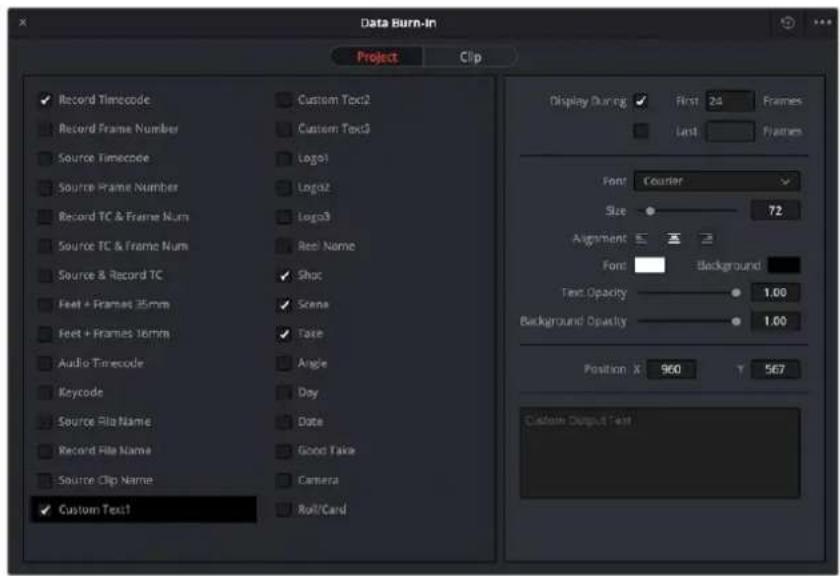
Task: Enable Good Take checkbox
Action: click(x=284, y=451)
